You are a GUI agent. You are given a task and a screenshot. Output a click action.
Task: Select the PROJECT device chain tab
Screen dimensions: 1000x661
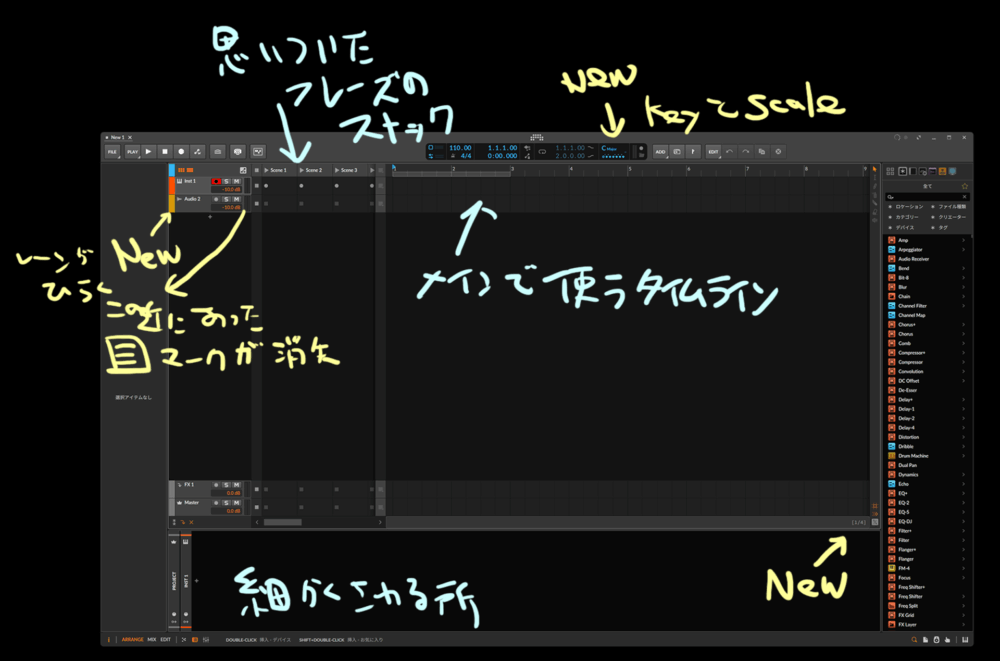[173, 581]
